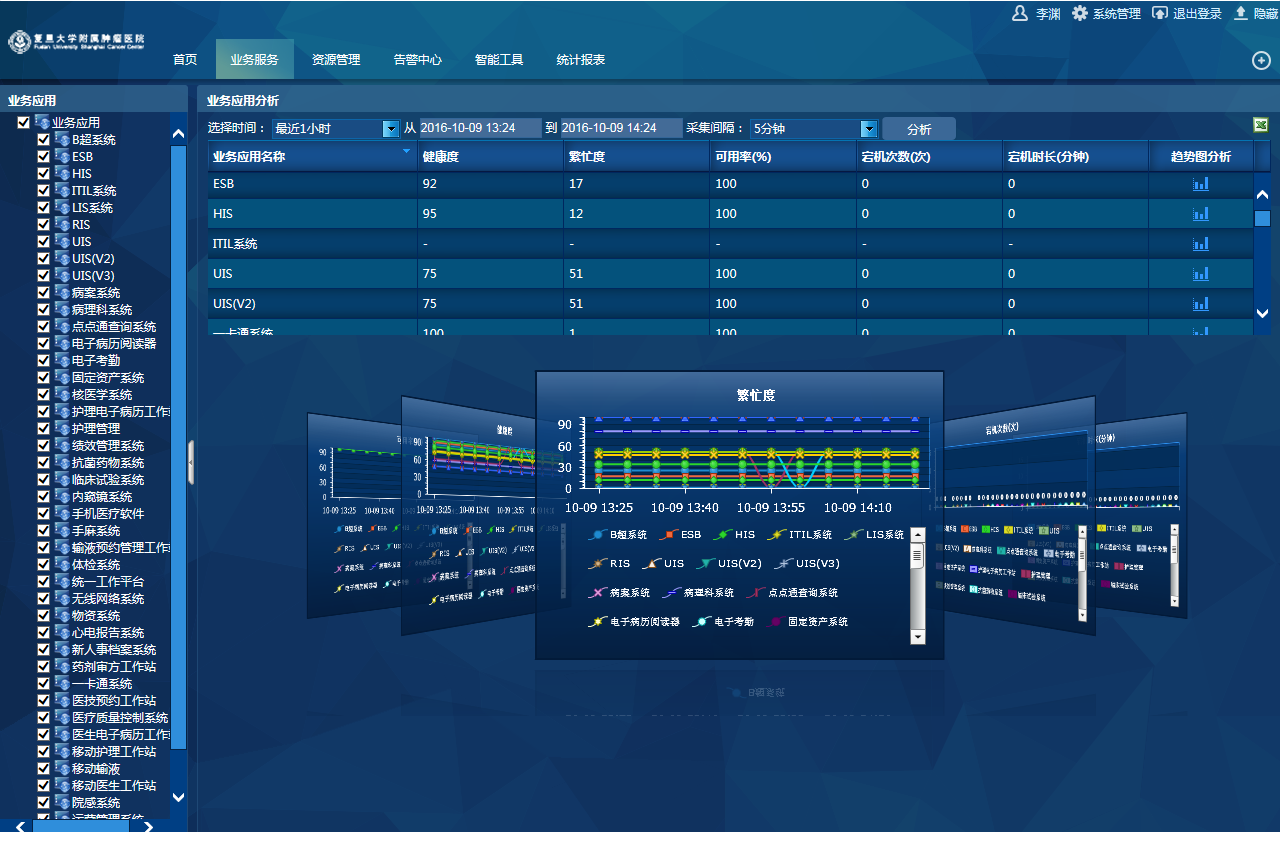Click the system management gear icon

(1080, 13)
